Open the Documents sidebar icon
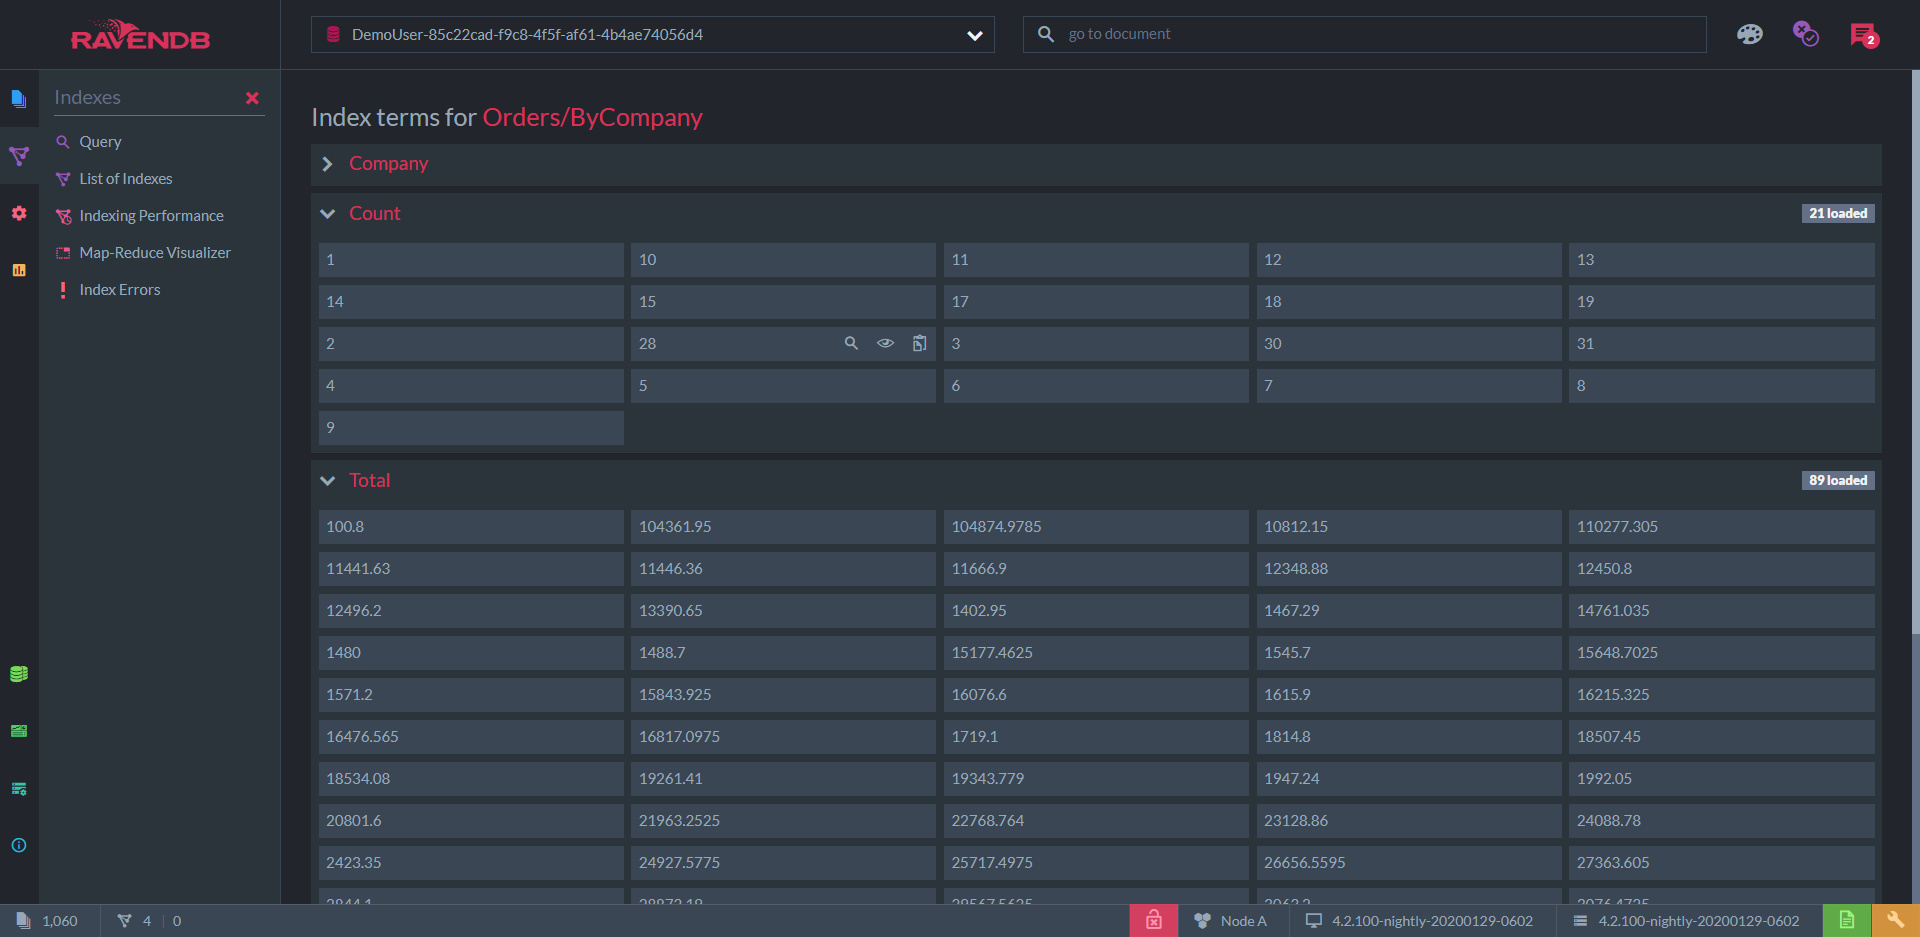The width and height of the screenshot is (1920, 937). tap(19, 98)
